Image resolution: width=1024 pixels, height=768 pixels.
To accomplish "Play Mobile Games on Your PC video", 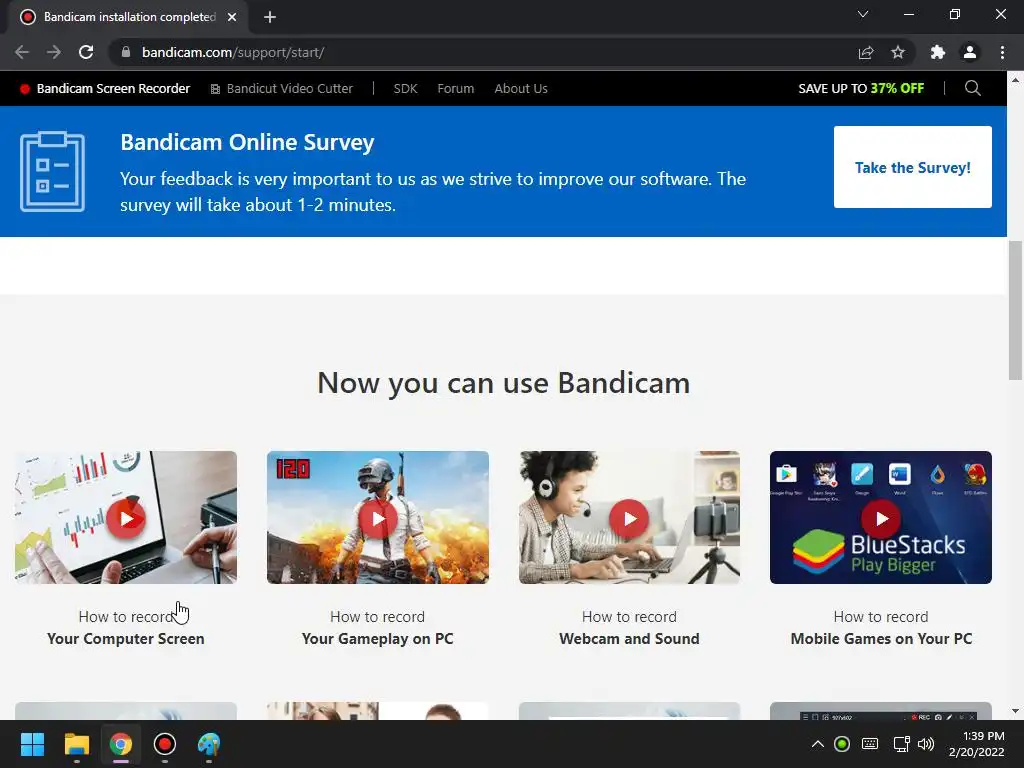I will [x=881, y=519].
